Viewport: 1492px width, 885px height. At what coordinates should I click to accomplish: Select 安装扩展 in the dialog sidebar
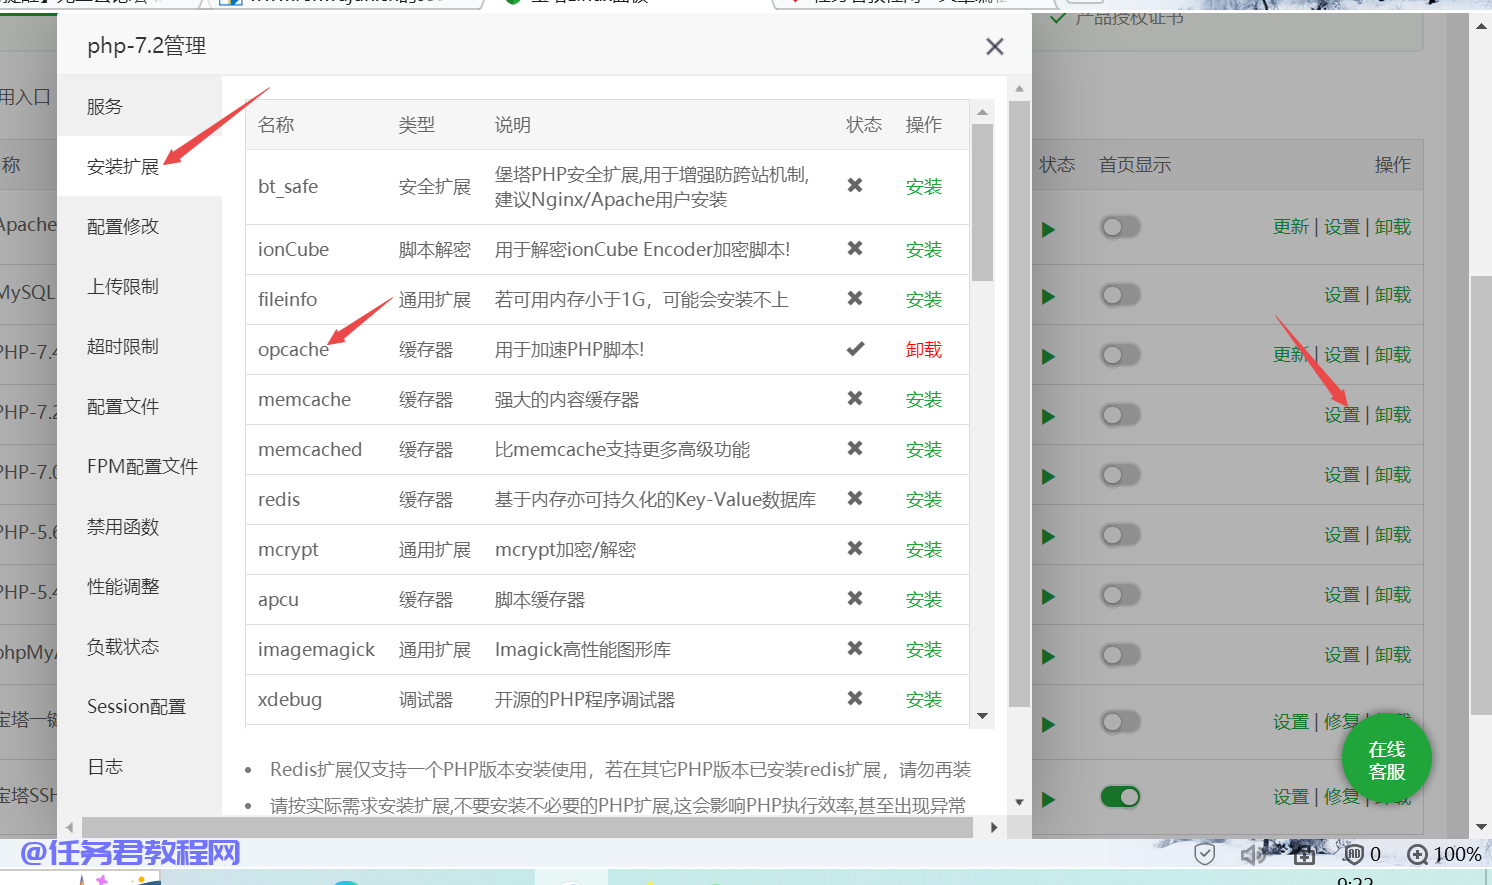(x=139, y=166)
